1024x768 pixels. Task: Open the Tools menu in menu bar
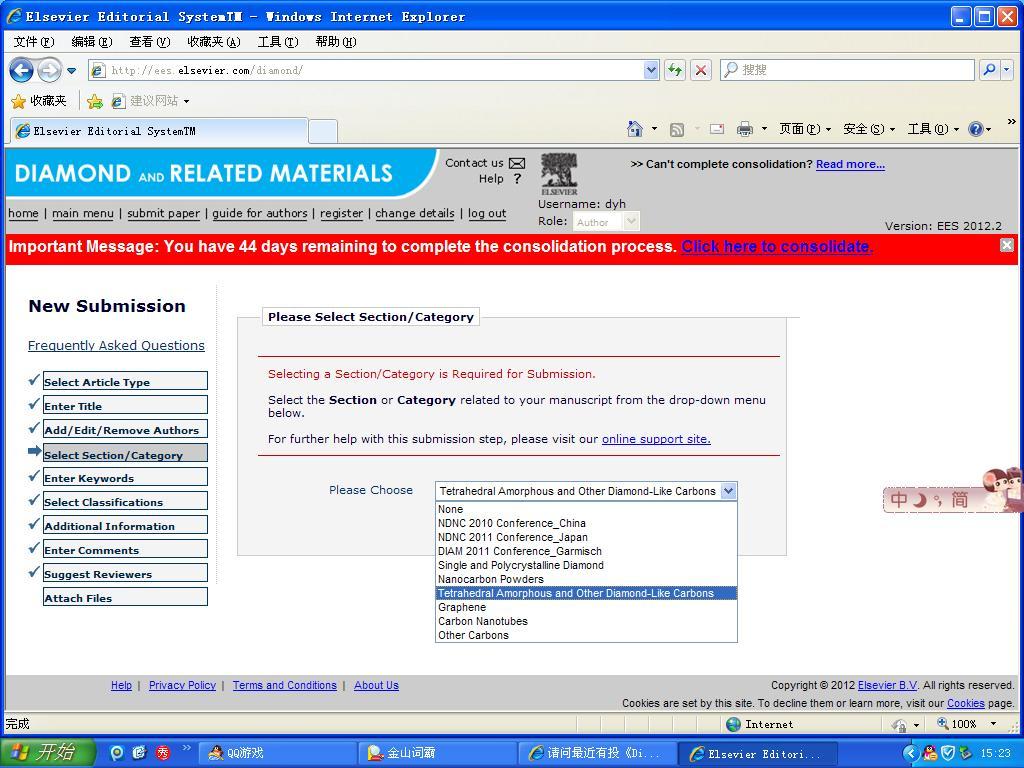pyautogui.click(x=278, y=42)
